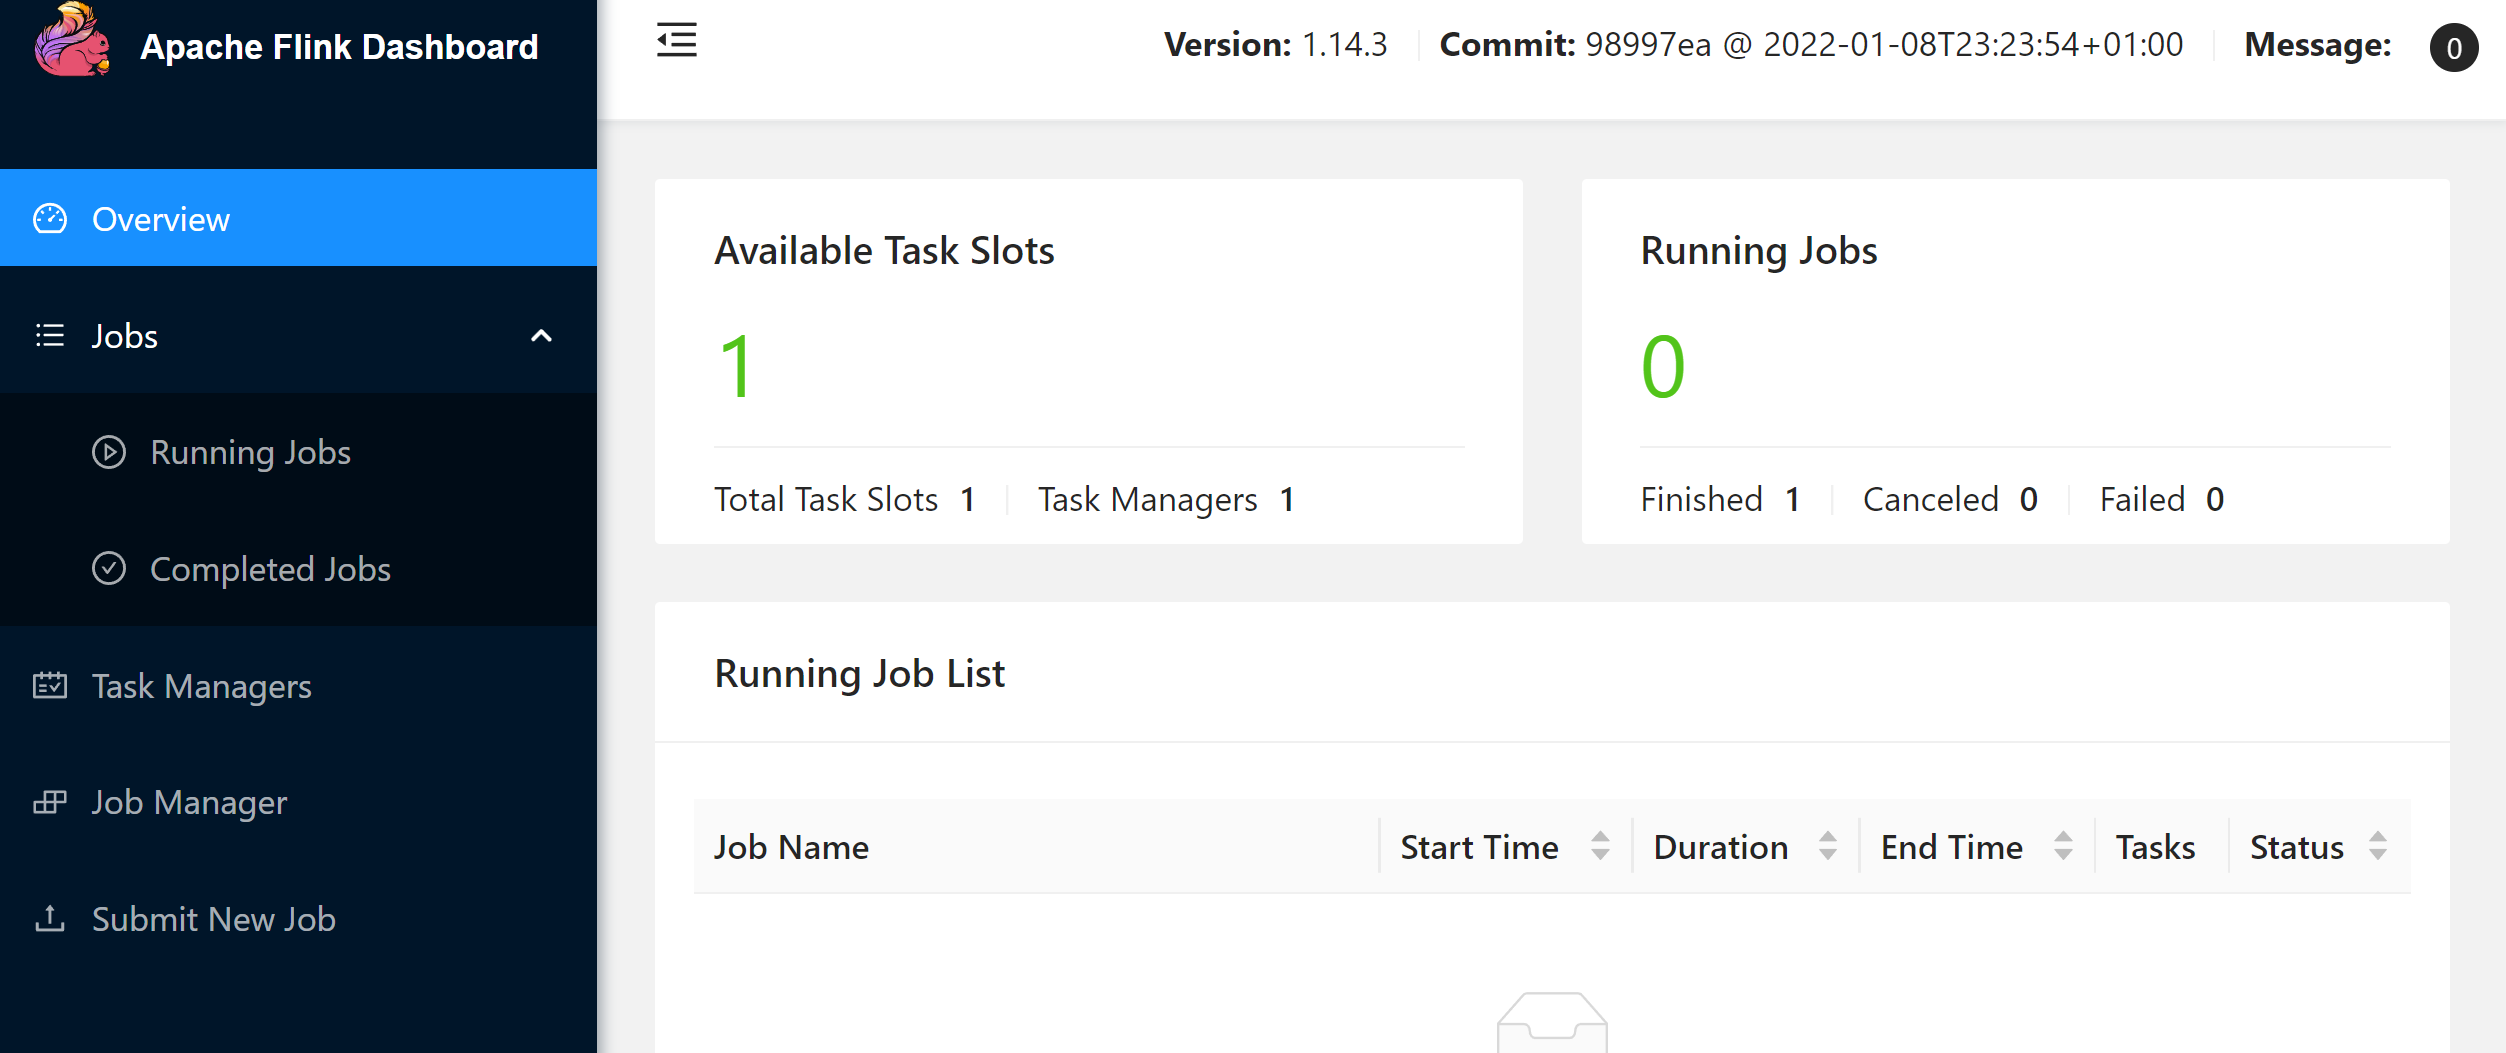Click the Total Task Slots value
2506x1053 pixels.
tap(967, 499)
